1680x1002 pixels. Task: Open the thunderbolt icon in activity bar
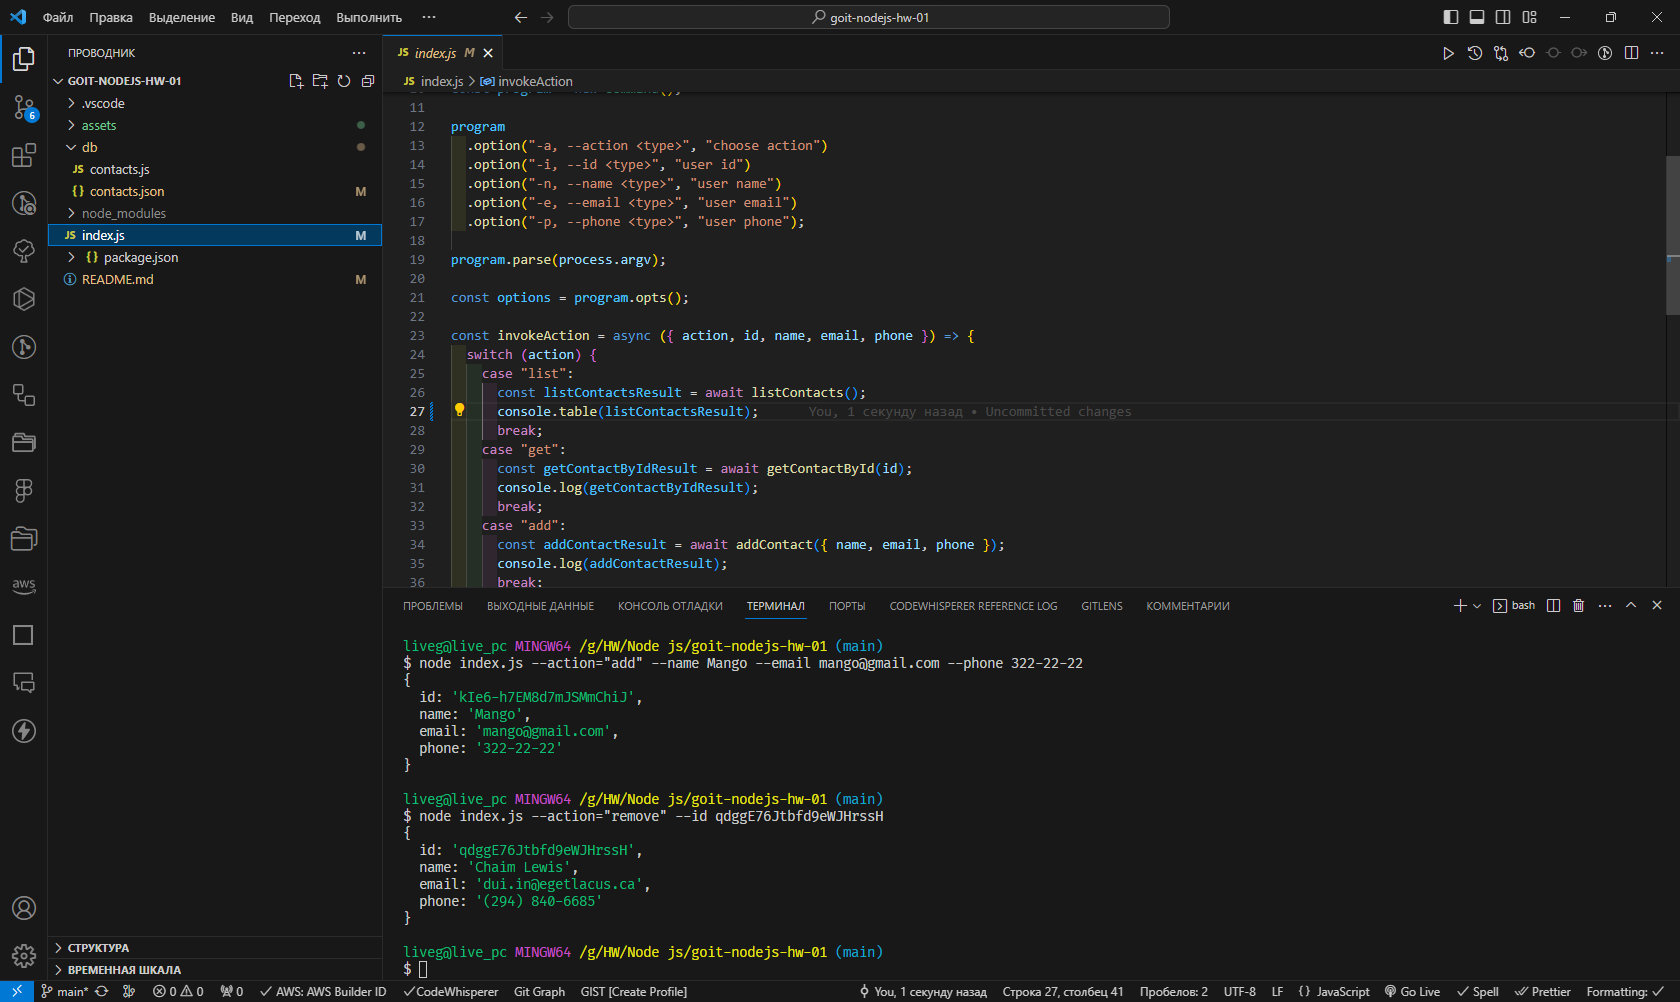24,731
